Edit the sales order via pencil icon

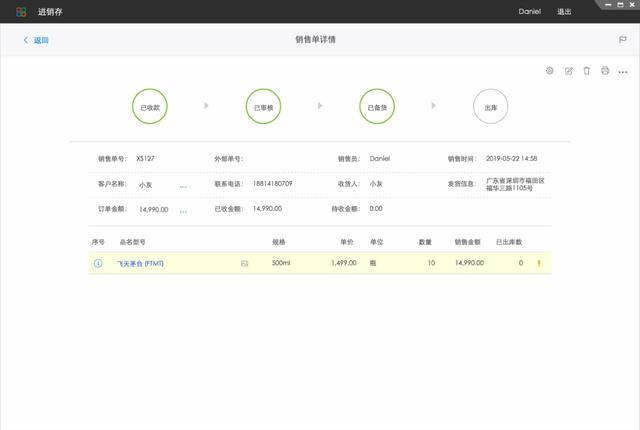(569, 71)
